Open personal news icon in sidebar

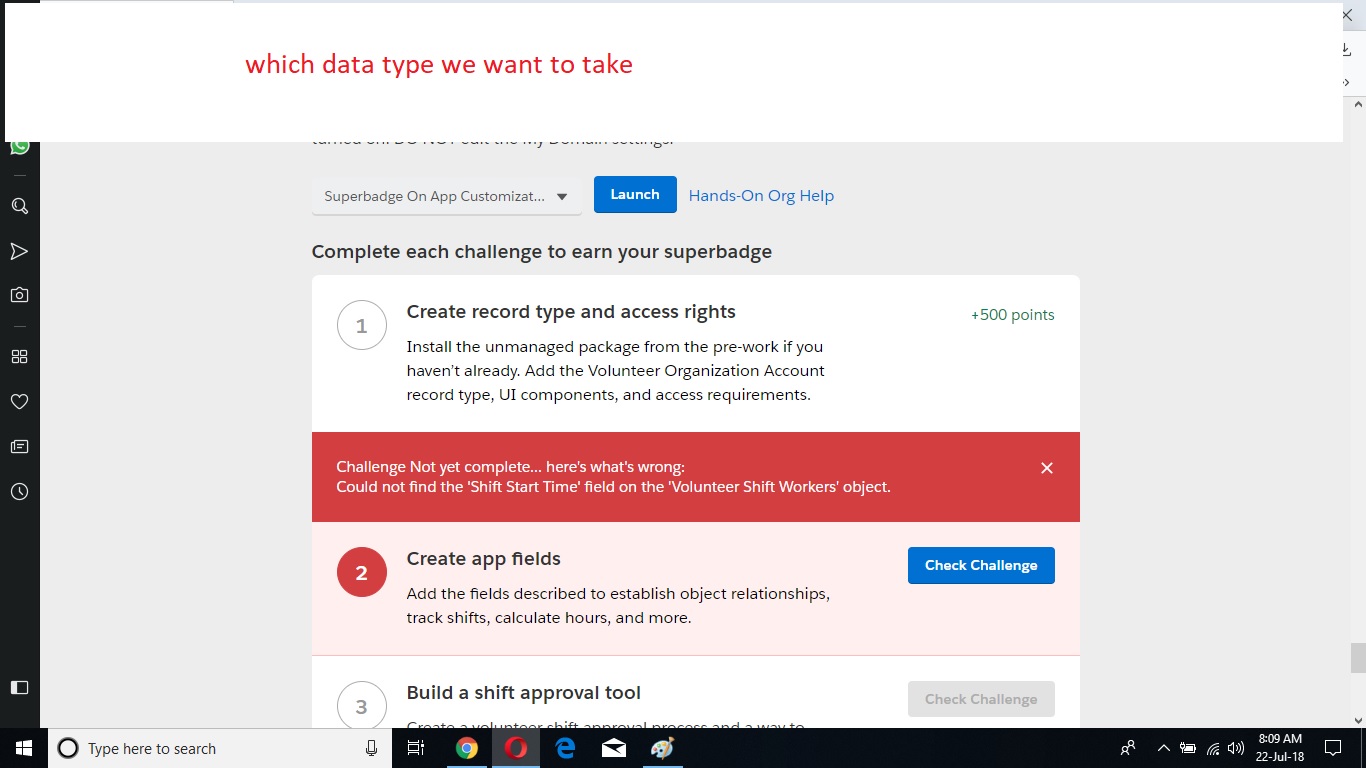[19, 446]
